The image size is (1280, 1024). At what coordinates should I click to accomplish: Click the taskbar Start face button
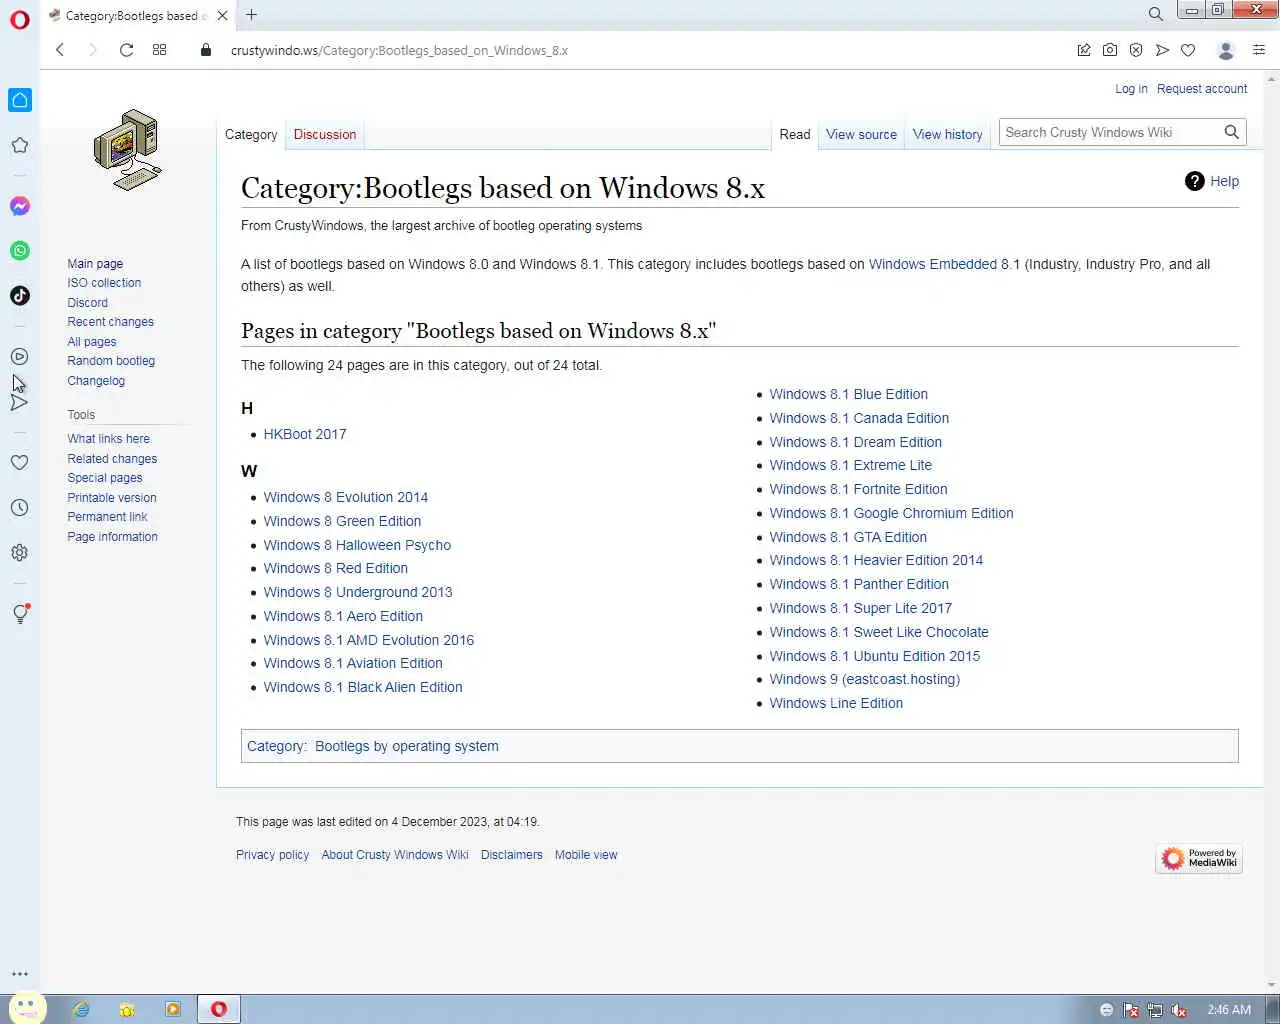tap(27, 1007)
